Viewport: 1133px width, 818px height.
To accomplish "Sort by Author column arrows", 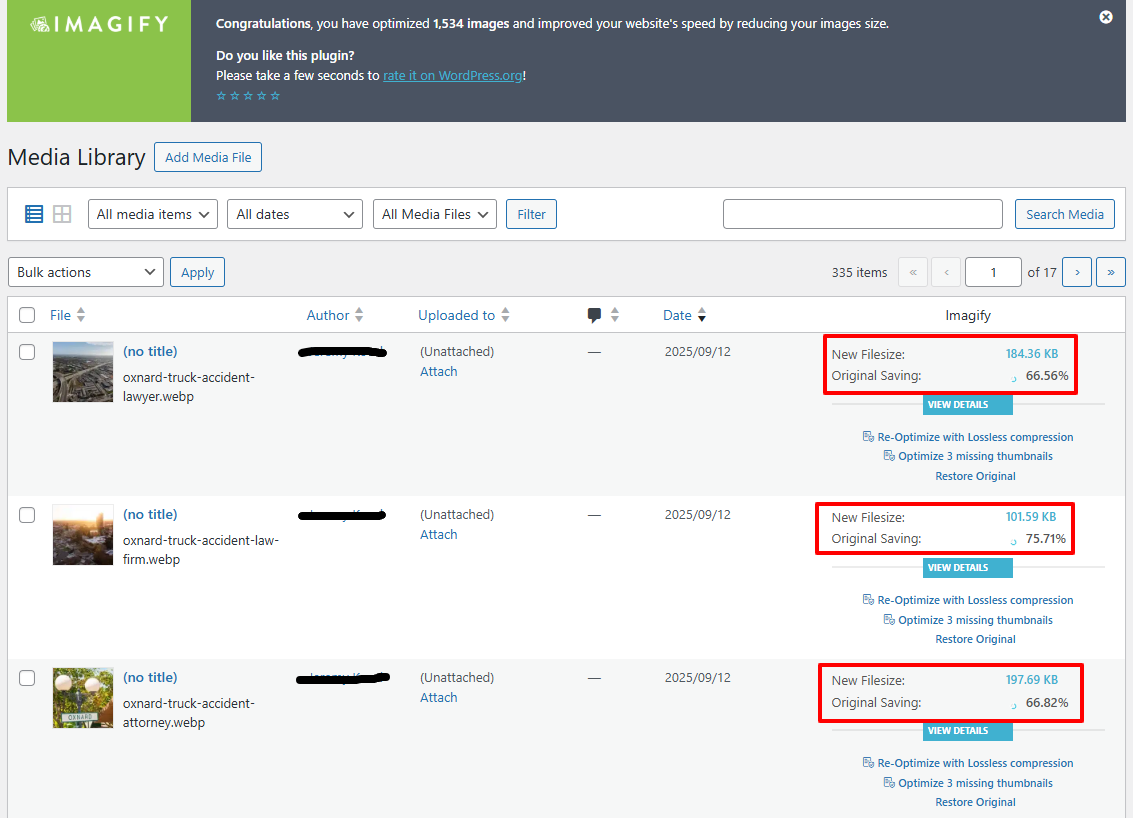I will (x=359, y=315).
